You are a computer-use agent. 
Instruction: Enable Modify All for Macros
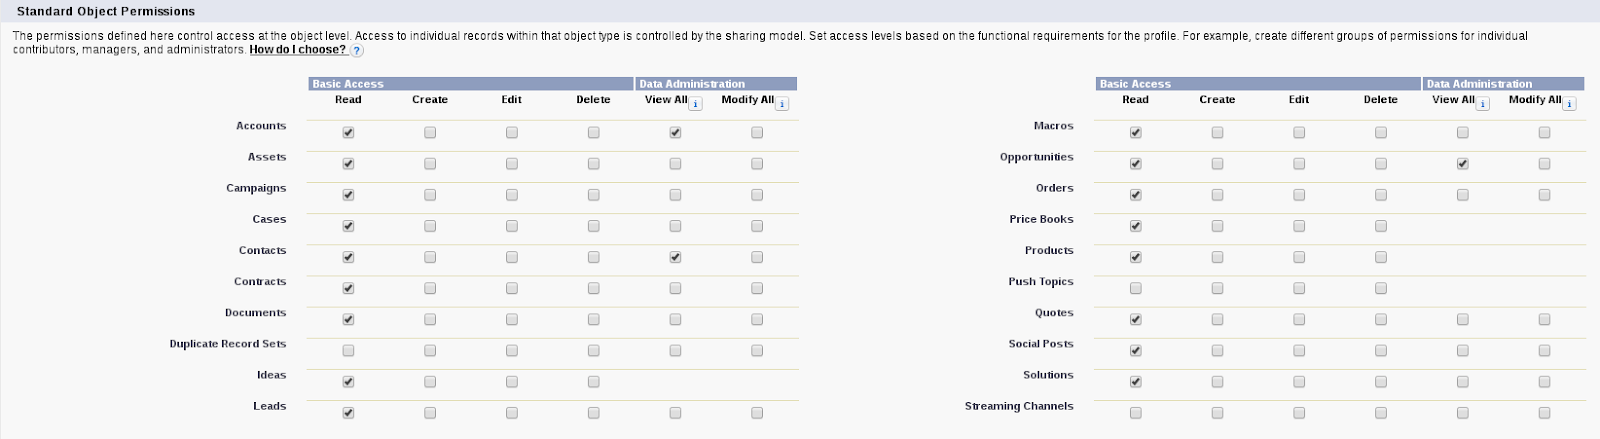(1545, 132)
